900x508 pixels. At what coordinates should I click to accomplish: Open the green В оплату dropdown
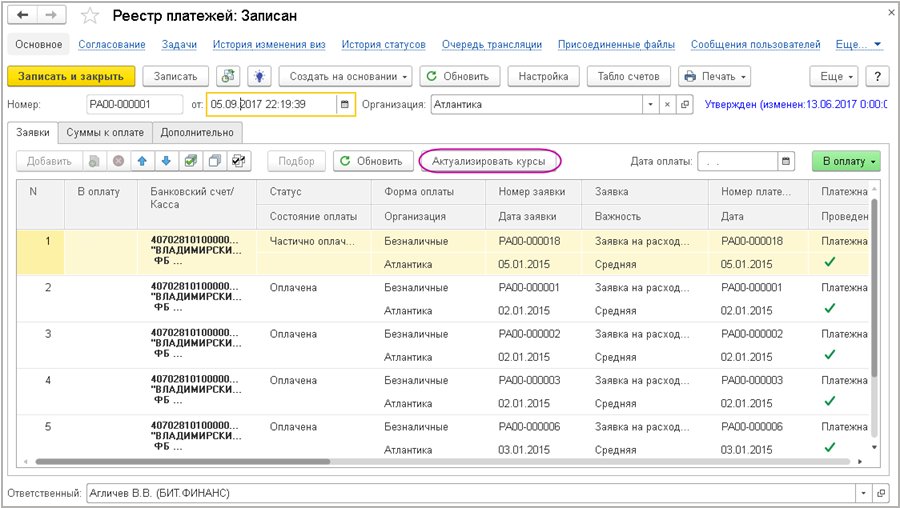[846, 161]
